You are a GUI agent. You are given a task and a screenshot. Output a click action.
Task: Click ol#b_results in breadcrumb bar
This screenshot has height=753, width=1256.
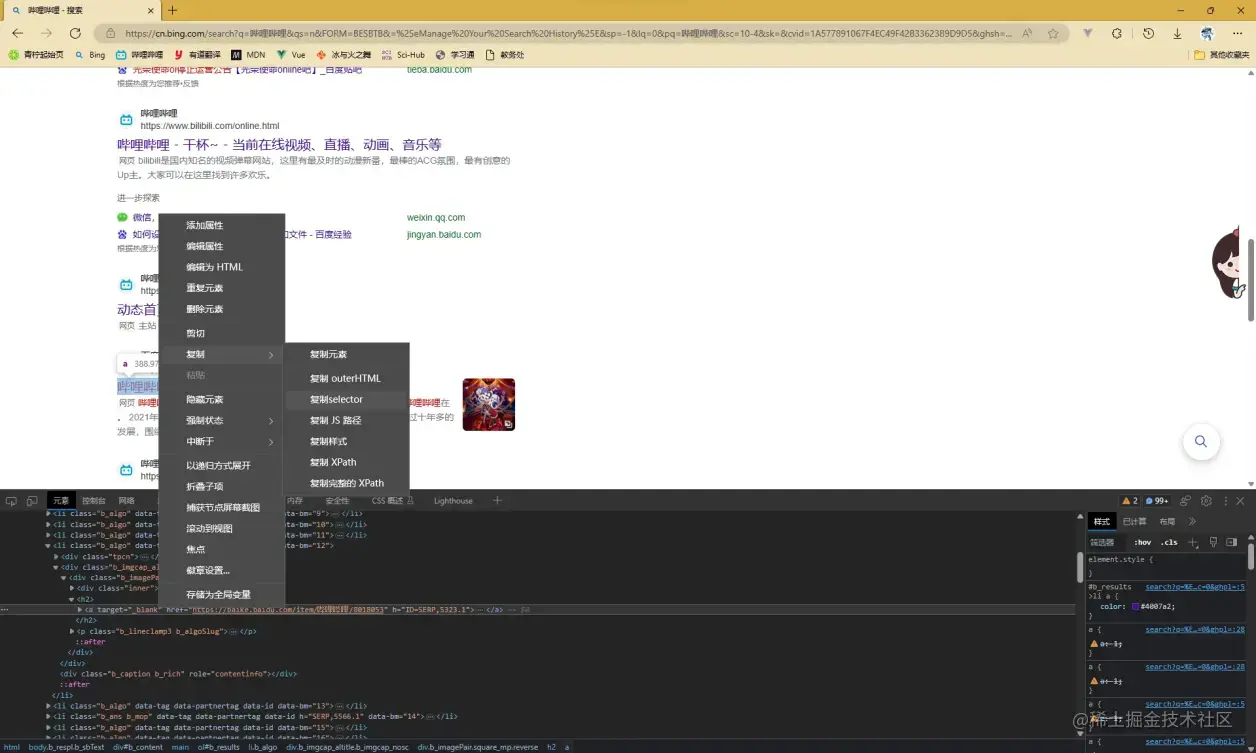[218, 747]
